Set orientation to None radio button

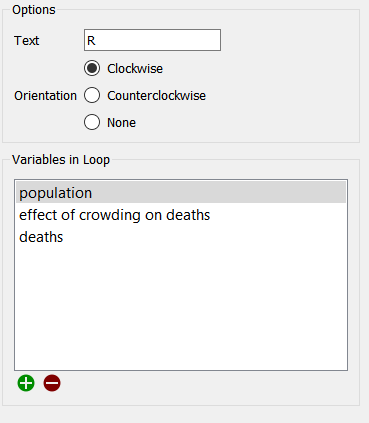92,122
